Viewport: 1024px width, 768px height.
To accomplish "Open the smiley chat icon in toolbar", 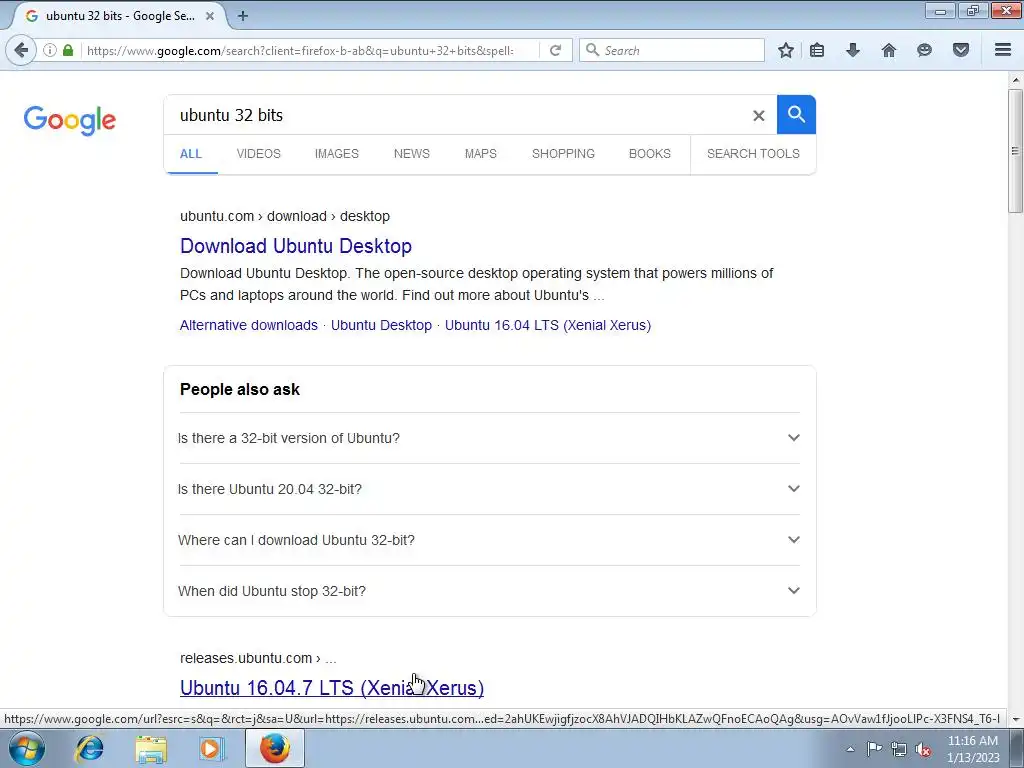I will pos(924,50).
